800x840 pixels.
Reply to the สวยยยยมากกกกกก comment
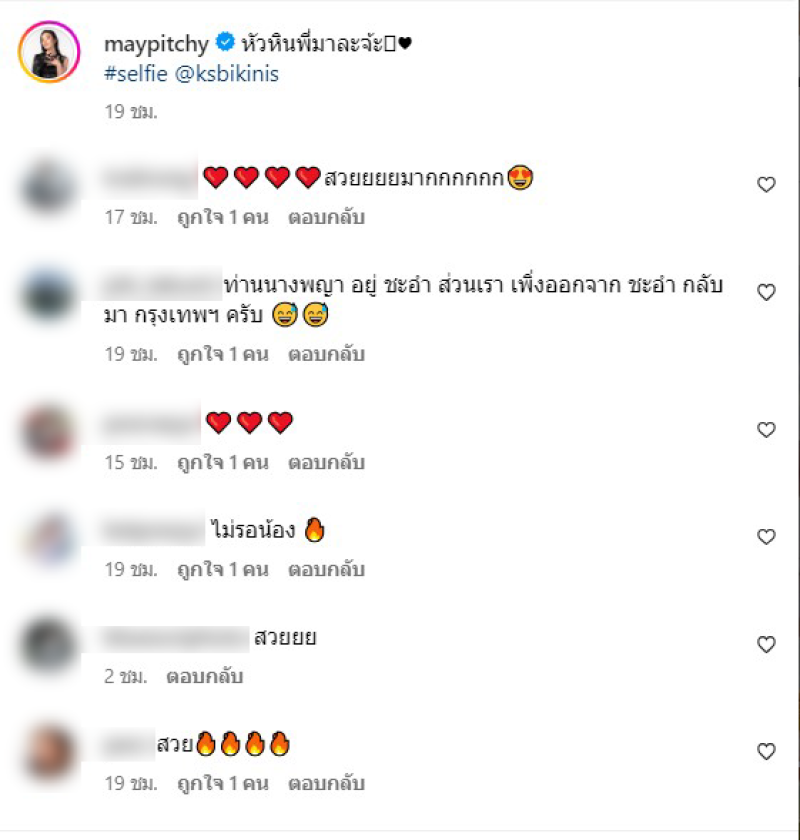click(x=326, y=218)
